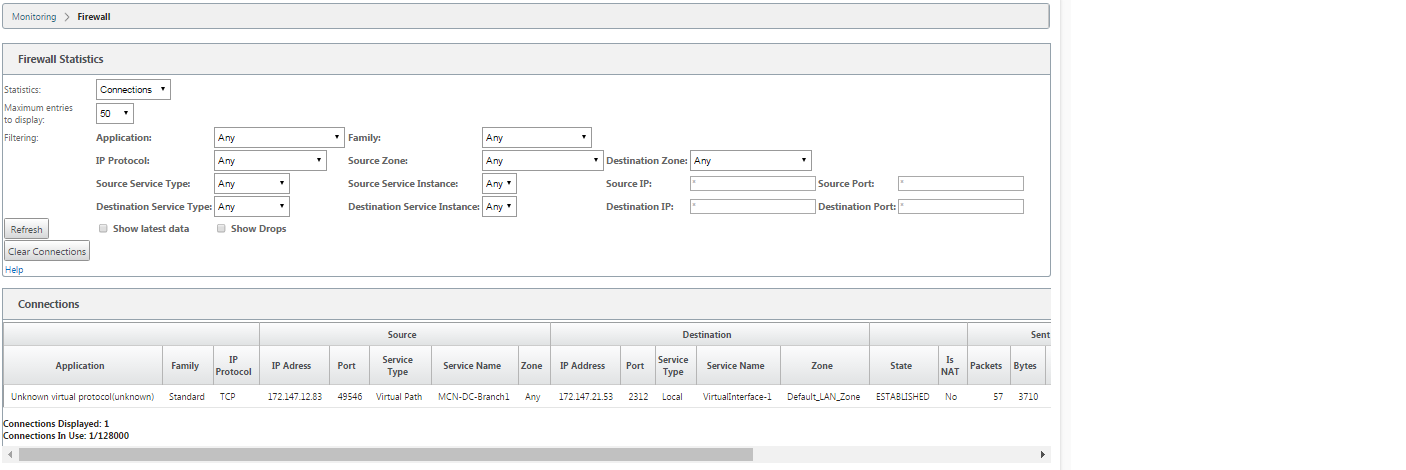Open Monitoring in the breadcrumb

(x=34, y=17)
